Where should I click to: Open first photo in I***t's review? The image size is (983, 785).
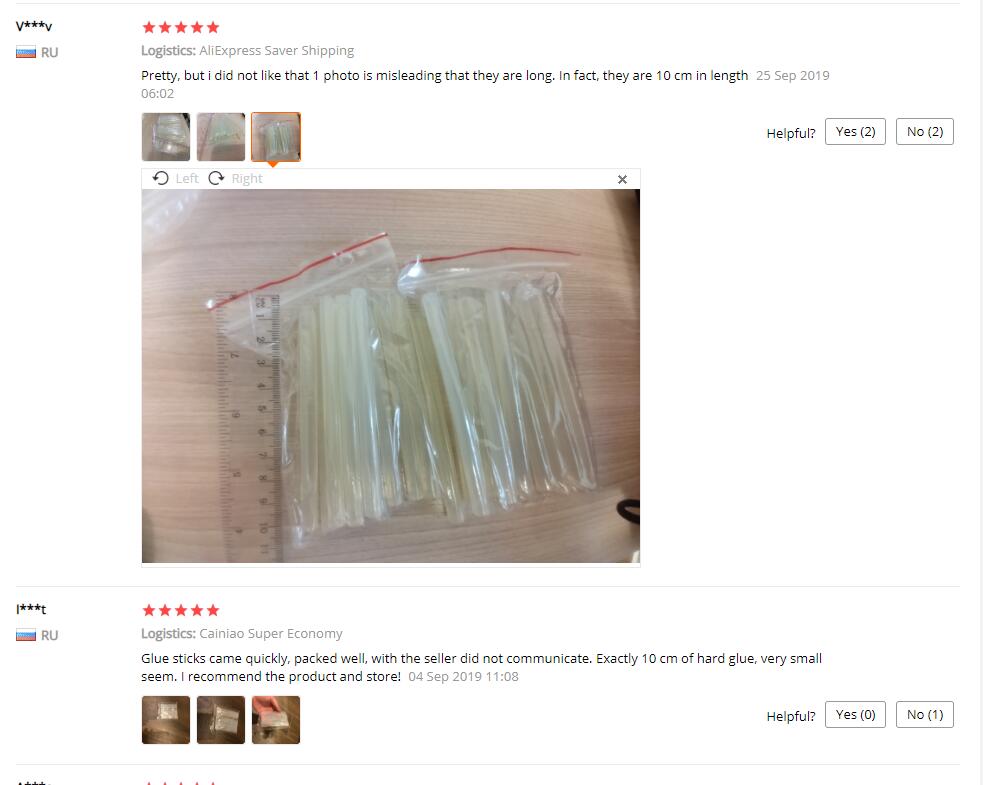166,720
